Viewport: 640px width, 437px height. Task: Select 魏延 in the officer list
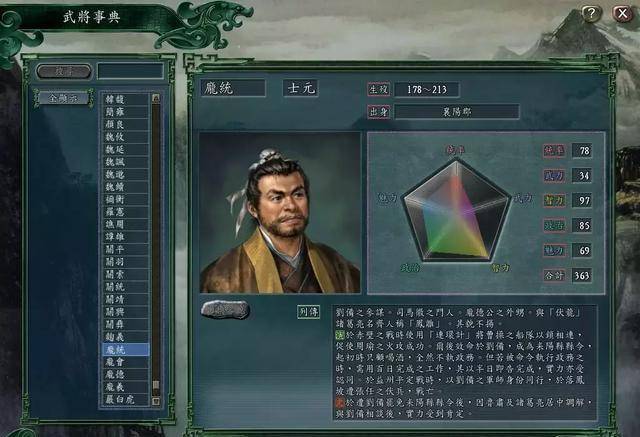click(125, 149)
